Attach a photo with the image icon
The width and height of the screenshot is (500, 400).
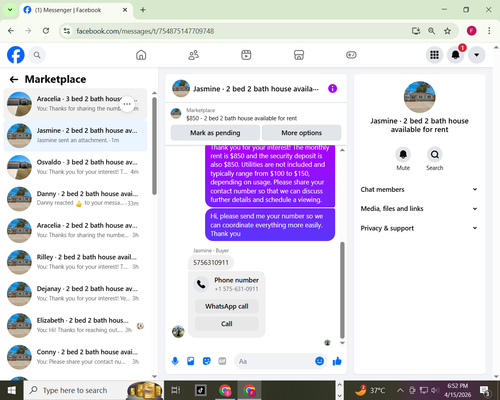click(x=191, y=361)
